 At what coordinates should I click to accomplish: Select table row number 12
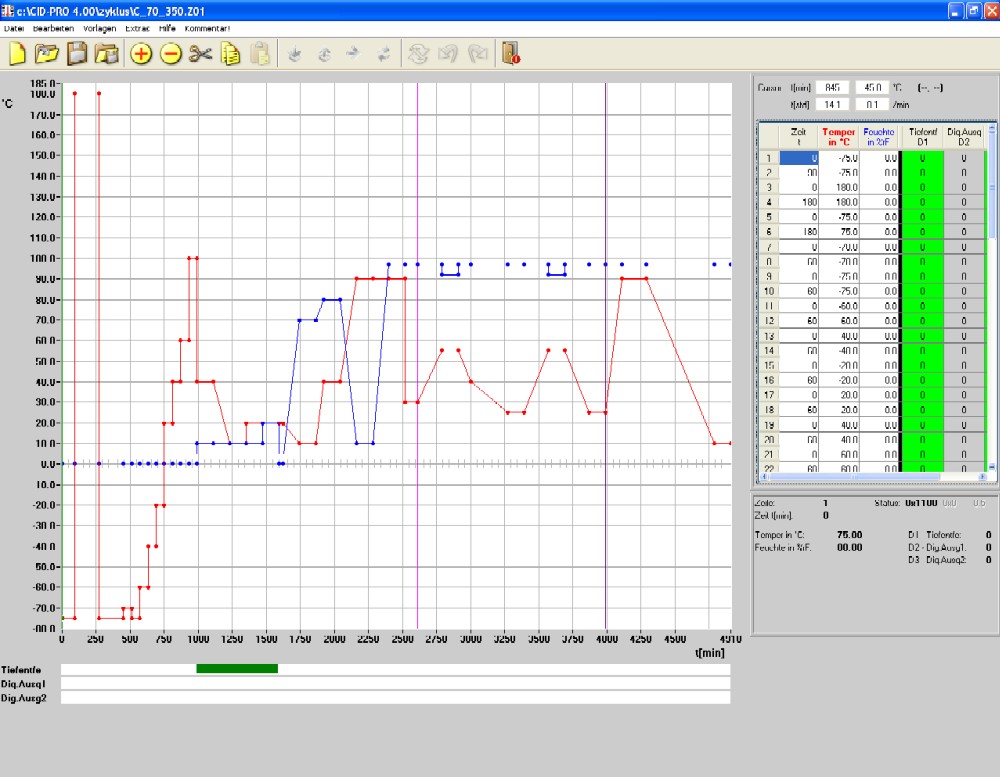click(x=769, y=321)
